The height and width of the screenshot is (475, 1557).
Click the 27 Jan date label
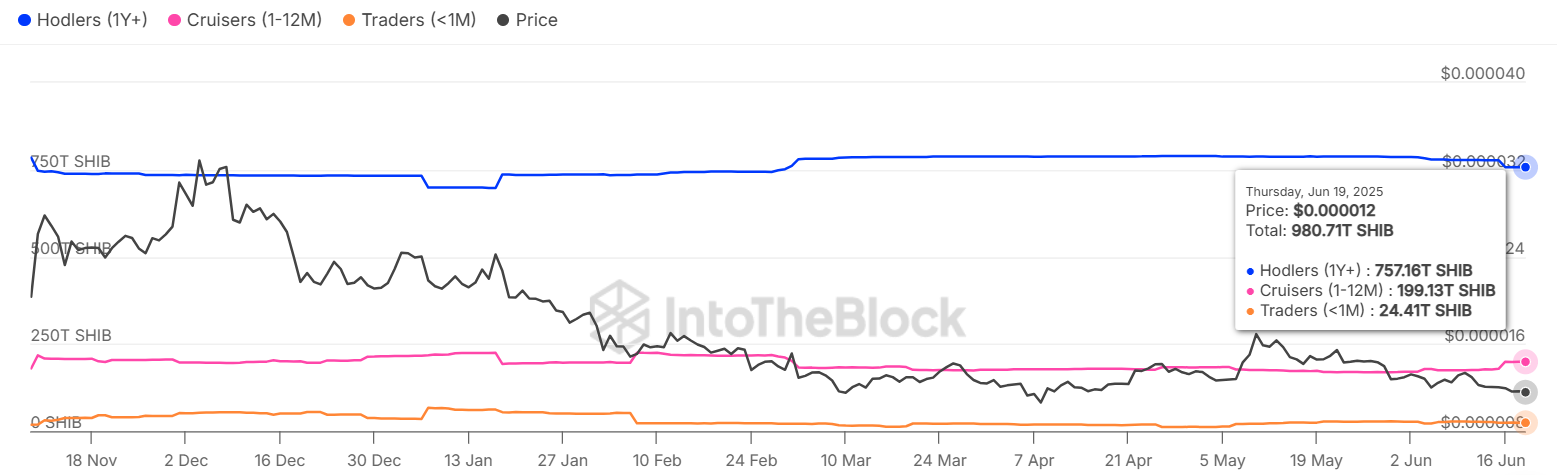click(562, 462)
